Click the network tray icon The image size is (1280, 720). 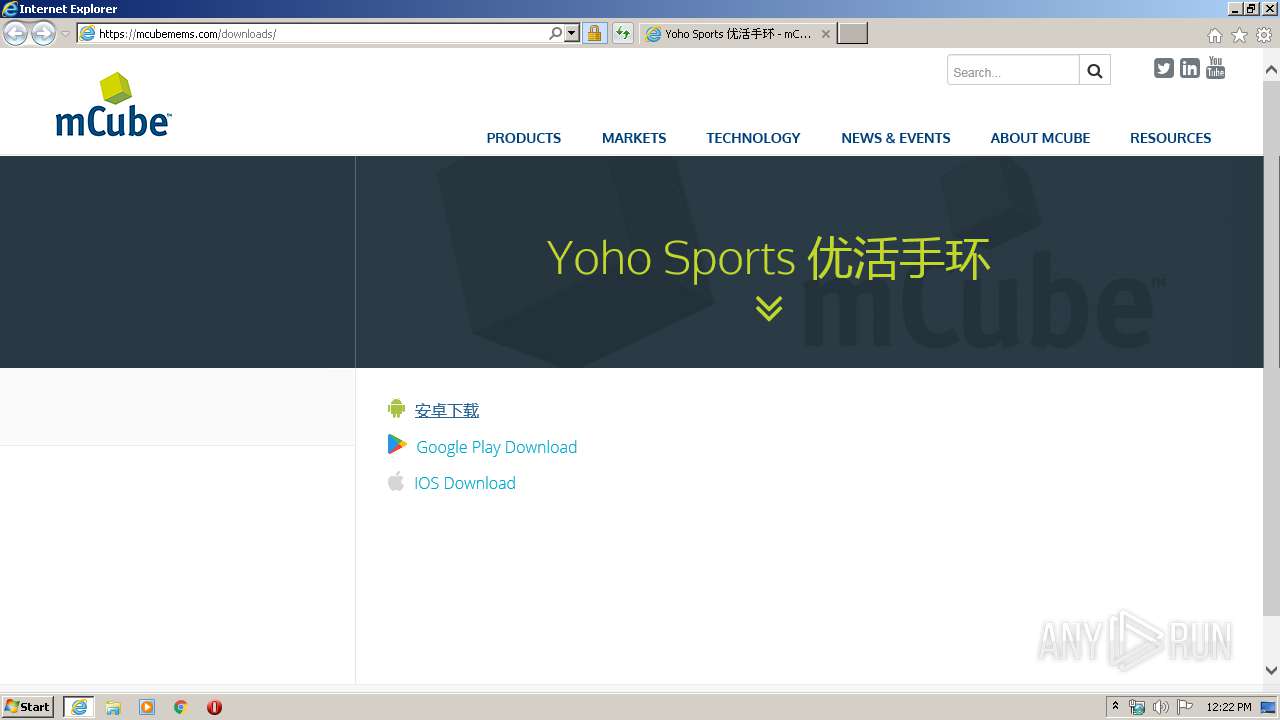(x=1137, y=707)
